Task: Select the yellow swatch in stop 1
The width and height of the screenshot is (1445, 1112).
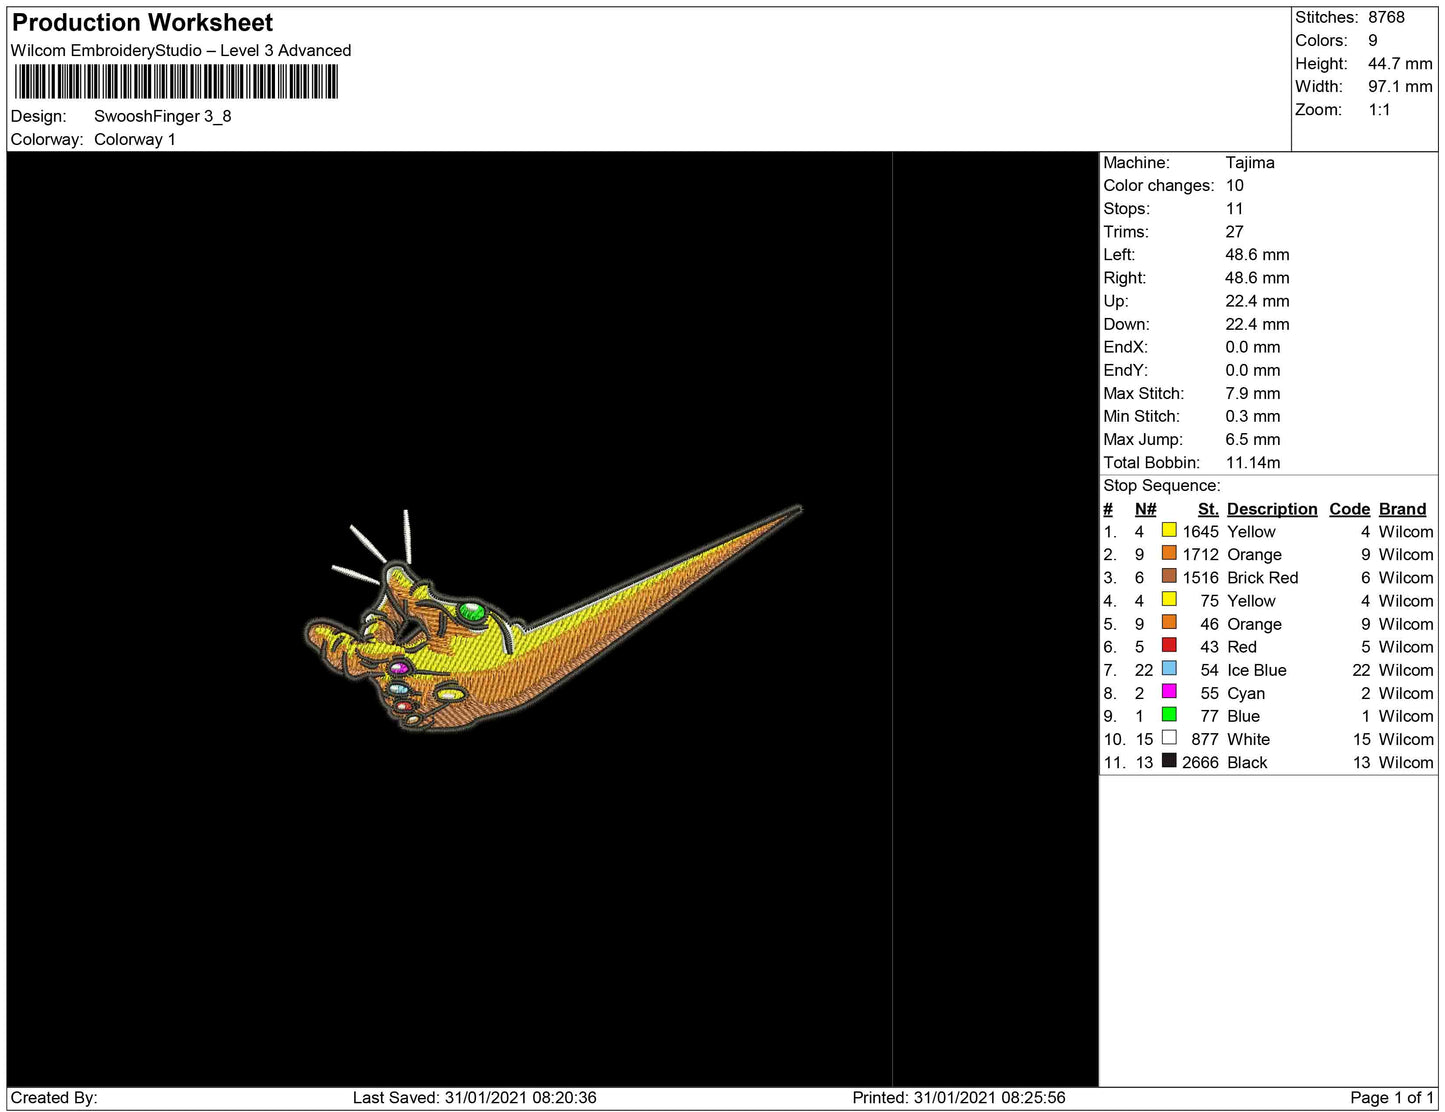Action: click(x=1168, y=531)
